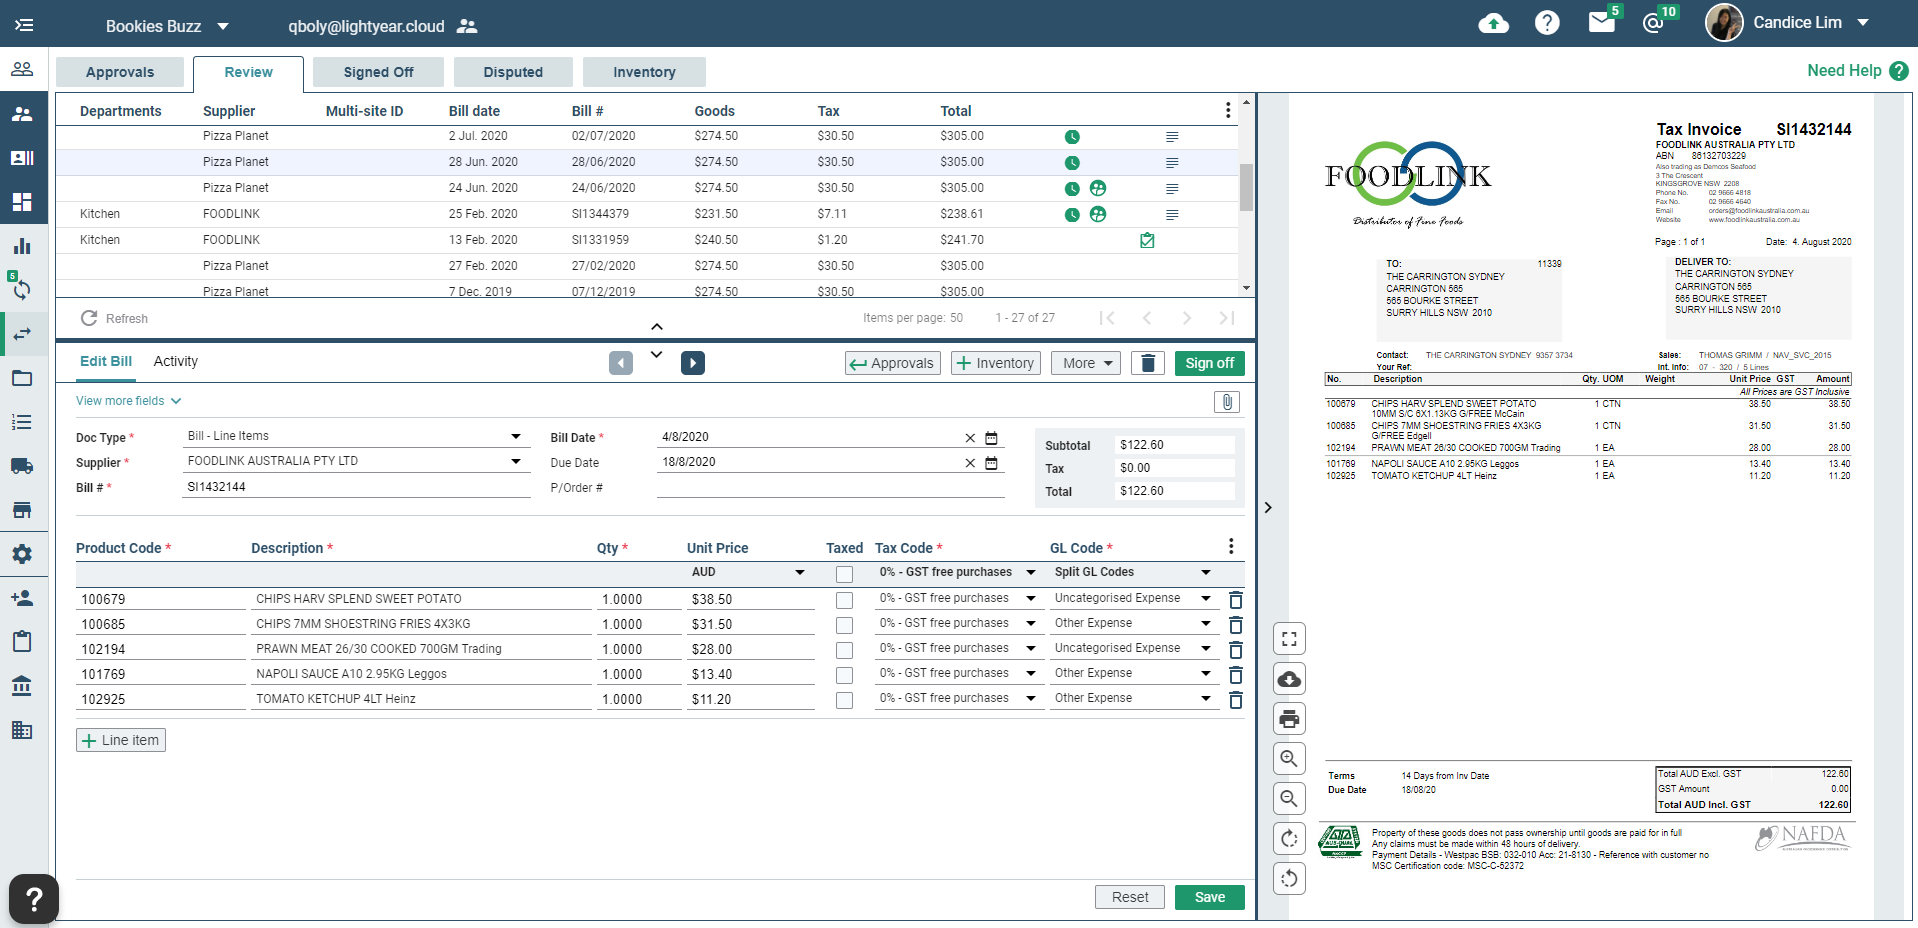Open the Activity tab
This screenshot has width=1918, height=928.
pos(176,361)
